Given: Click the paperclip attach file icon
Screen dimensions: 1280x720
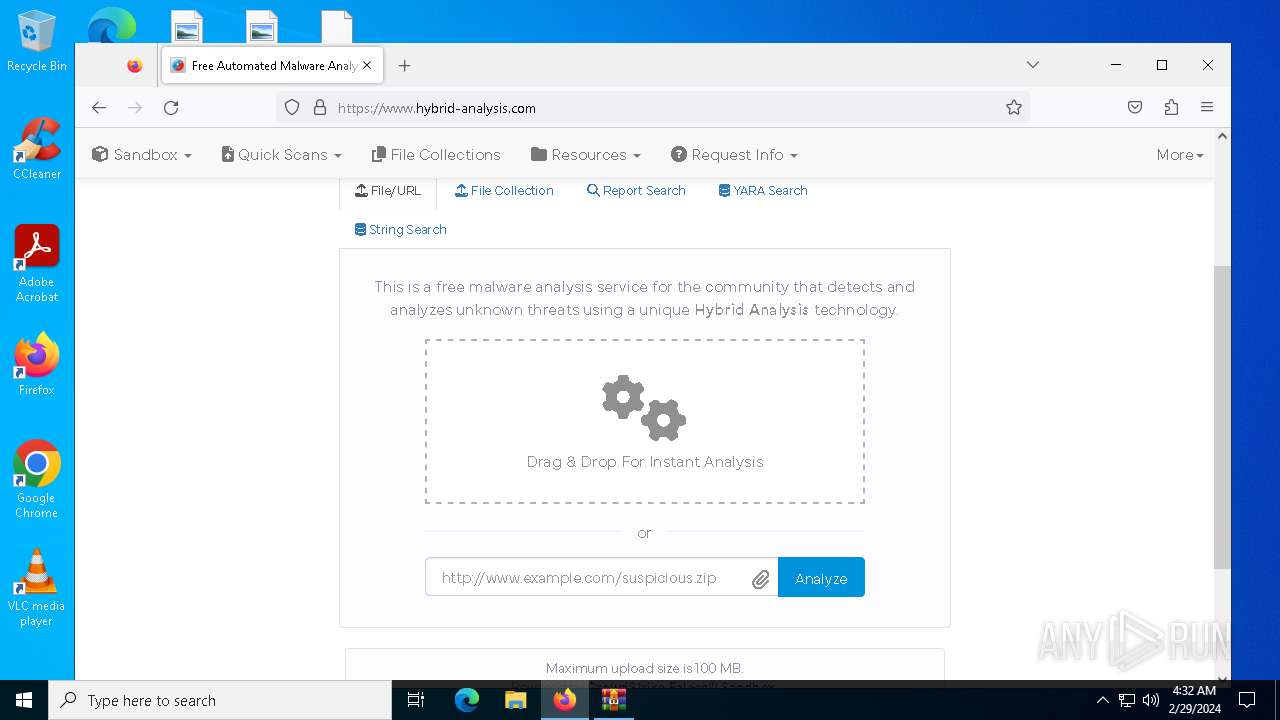Looking at the screenshot, I should (x=761, y=579).
